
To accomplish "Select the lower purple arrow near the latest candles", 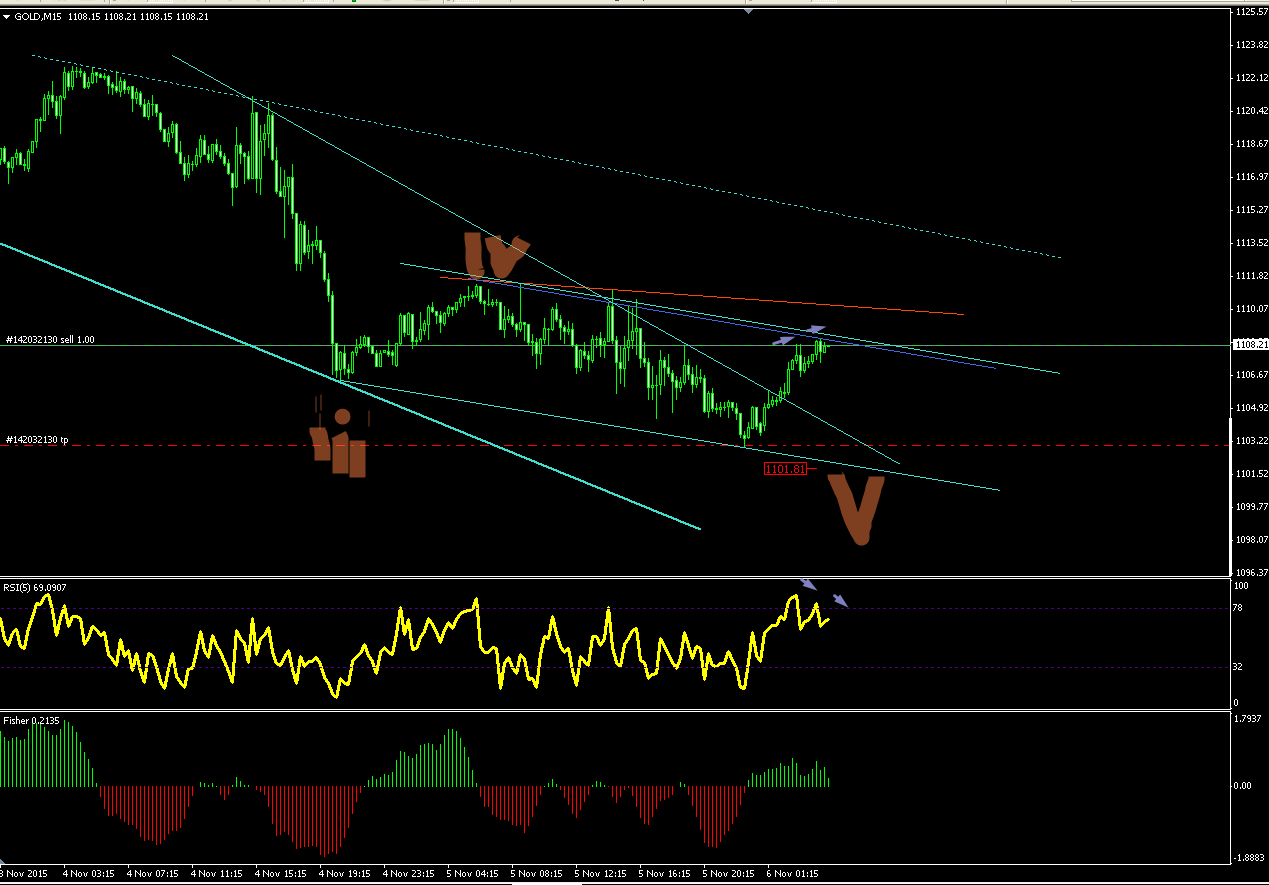I will coord(781,340).
